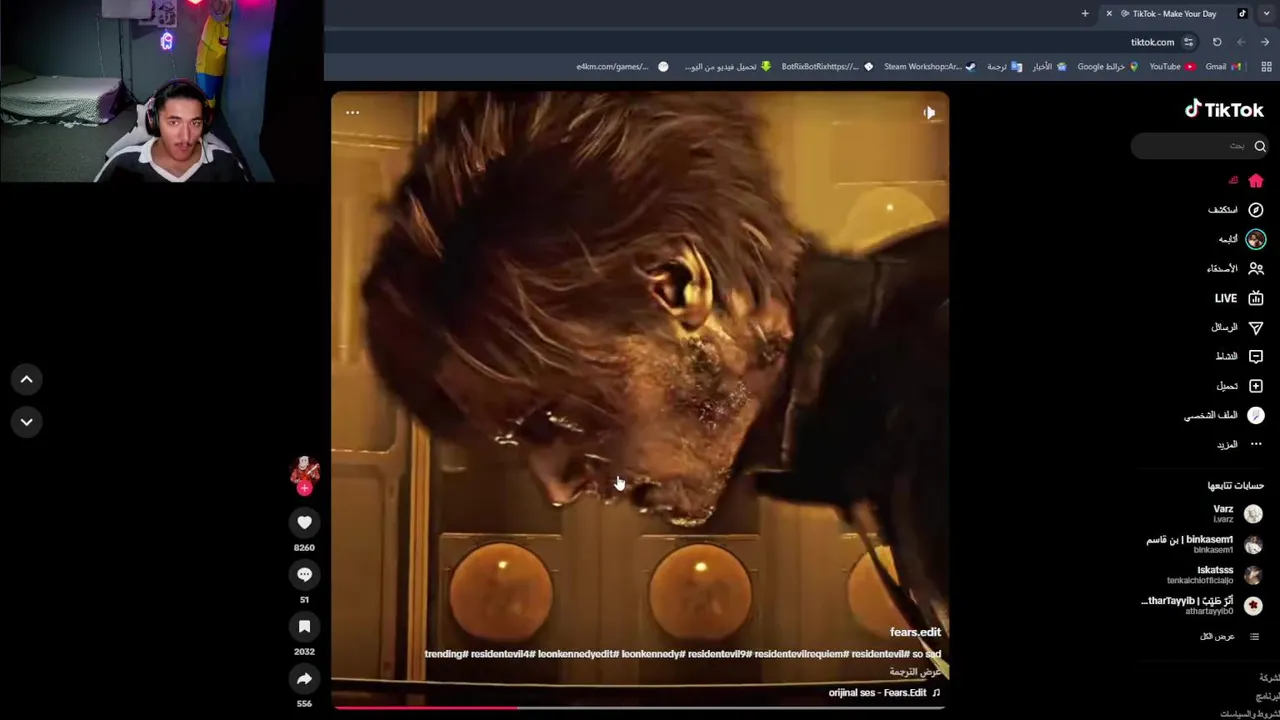Viewport: 1280px width, 720px height.
Task: Open a new browser tab with plus
Action: (1085, 14)
